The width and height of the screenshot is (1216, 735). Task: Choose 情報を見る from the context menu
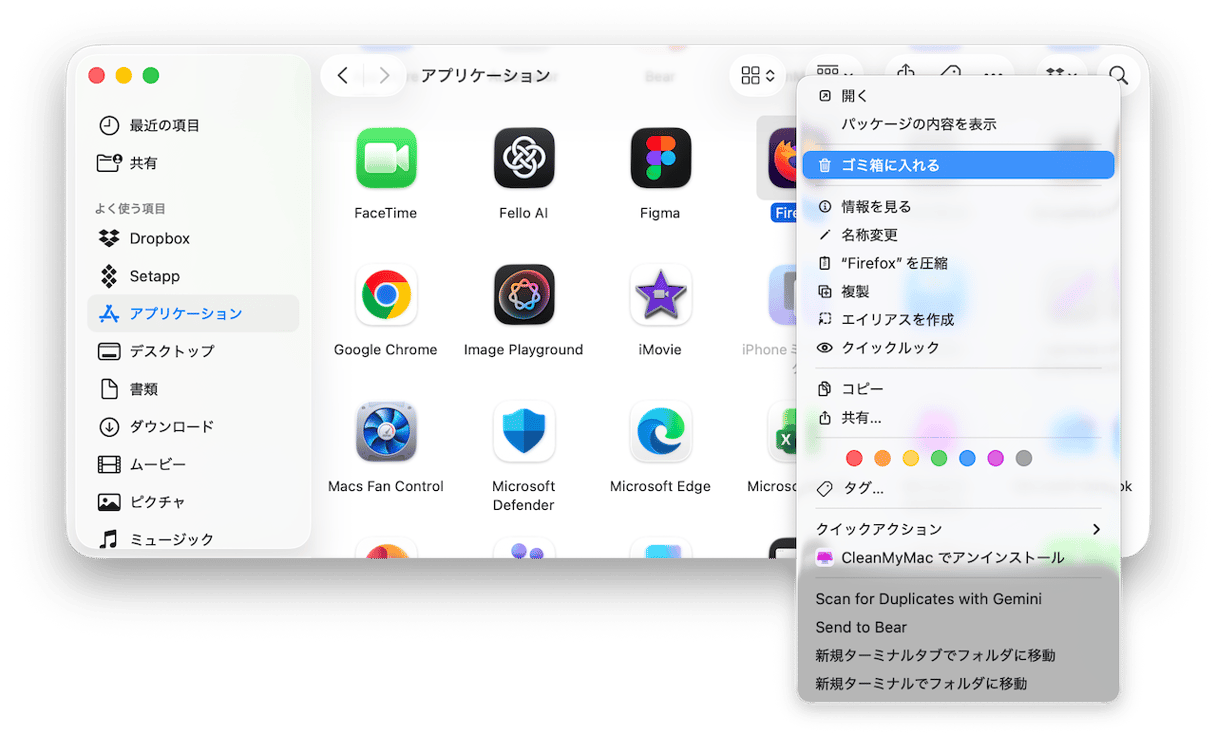[x=958, y=206]
